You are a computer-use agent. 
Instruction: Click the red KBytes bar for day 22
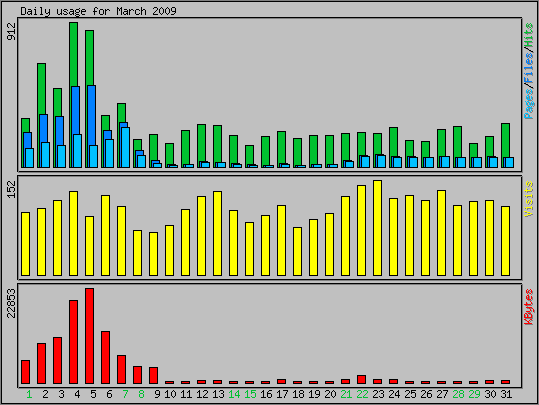362,380
